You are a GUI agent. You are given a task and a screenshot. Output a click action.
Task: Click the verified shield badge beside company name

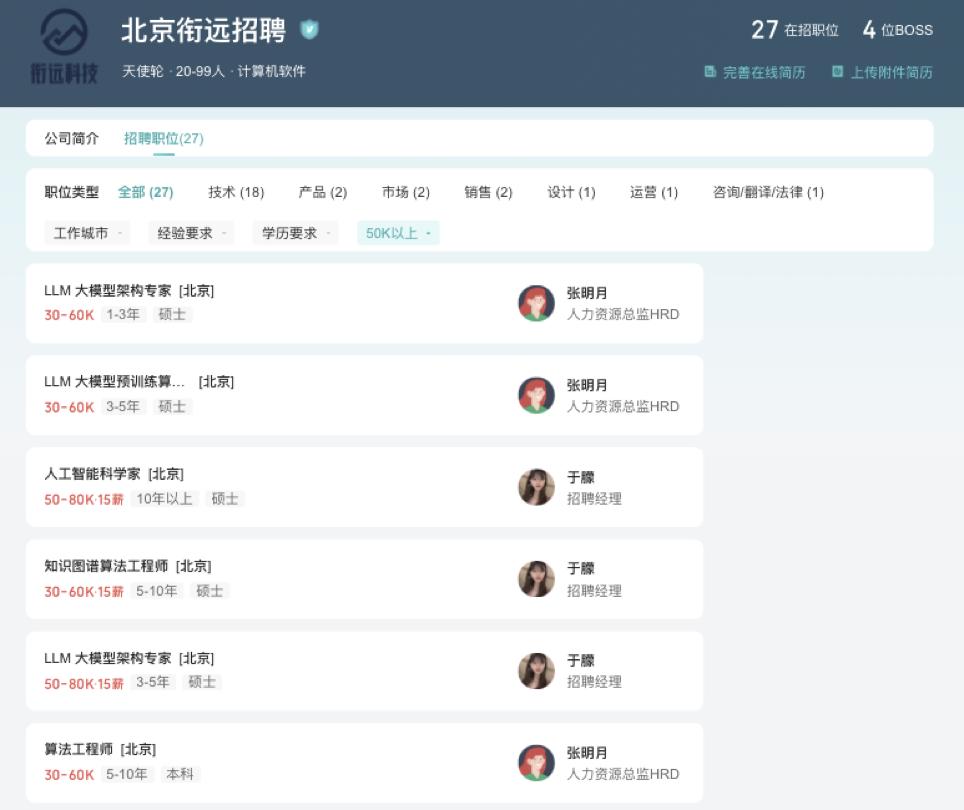pyautogui.click(x=310, y=30)
